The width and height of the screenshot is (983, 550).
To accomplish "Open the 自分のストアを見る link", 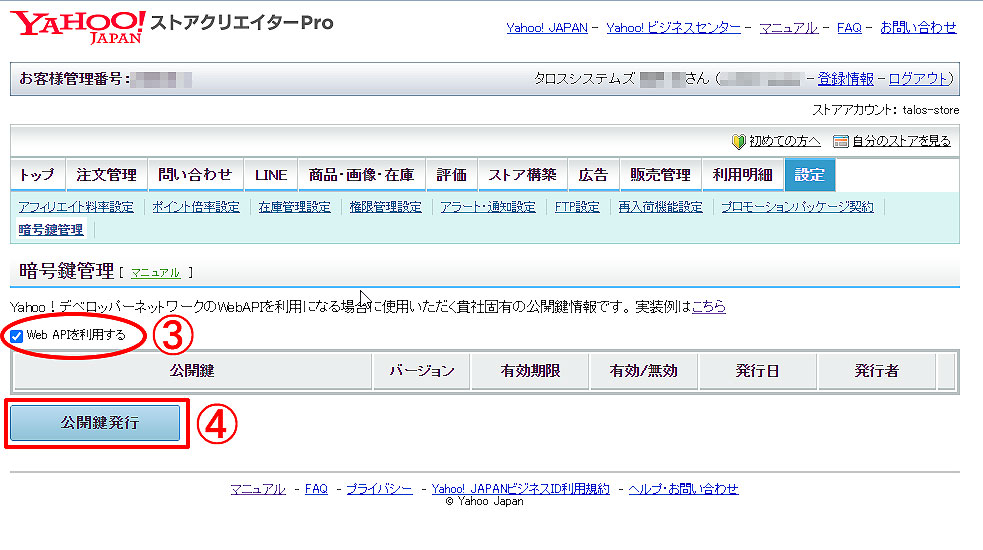I will pyautogui.click(x=902, y=141).
